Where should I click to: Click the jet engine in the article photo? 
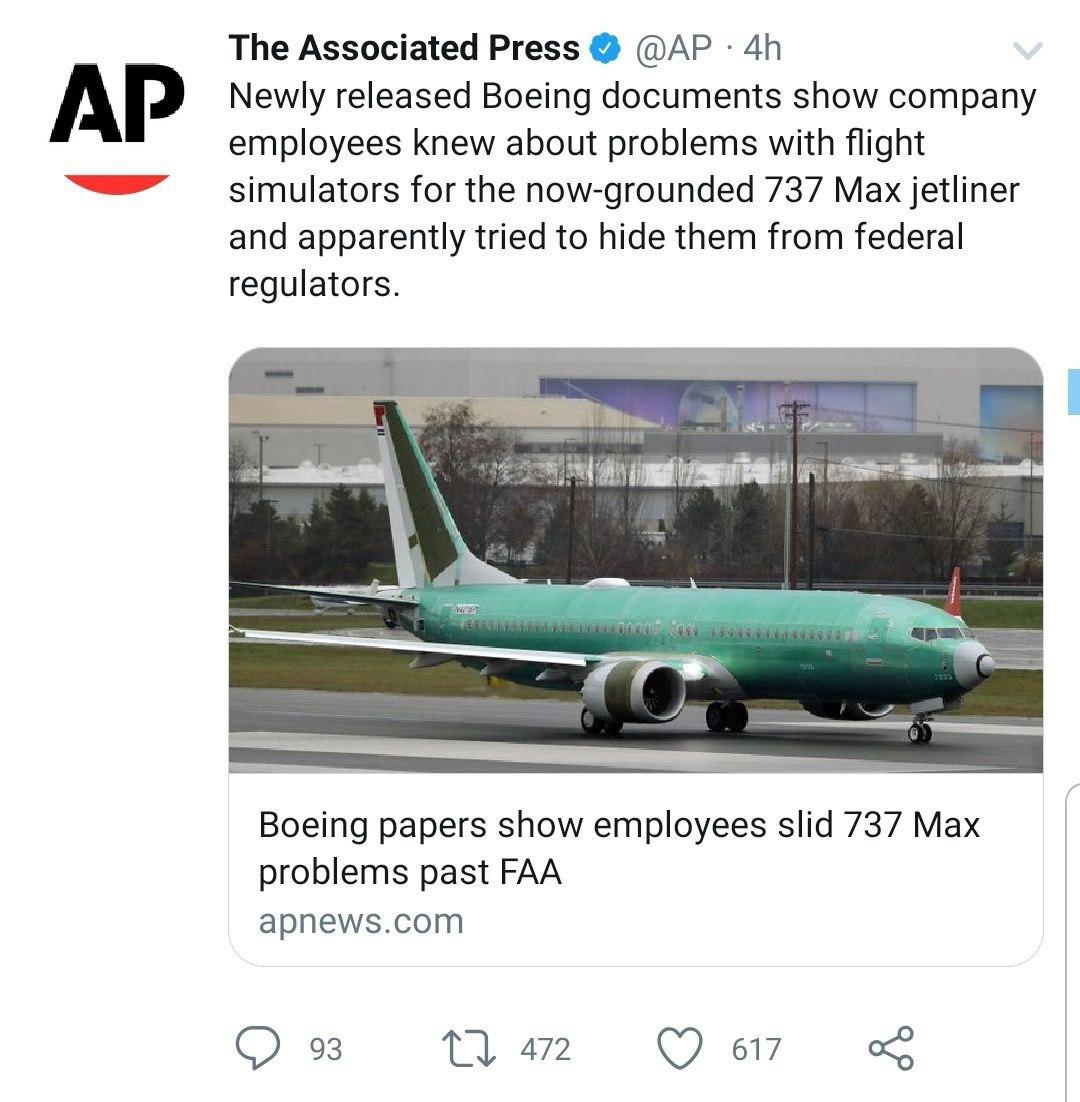pyautogui.click(x=634, y=692)
